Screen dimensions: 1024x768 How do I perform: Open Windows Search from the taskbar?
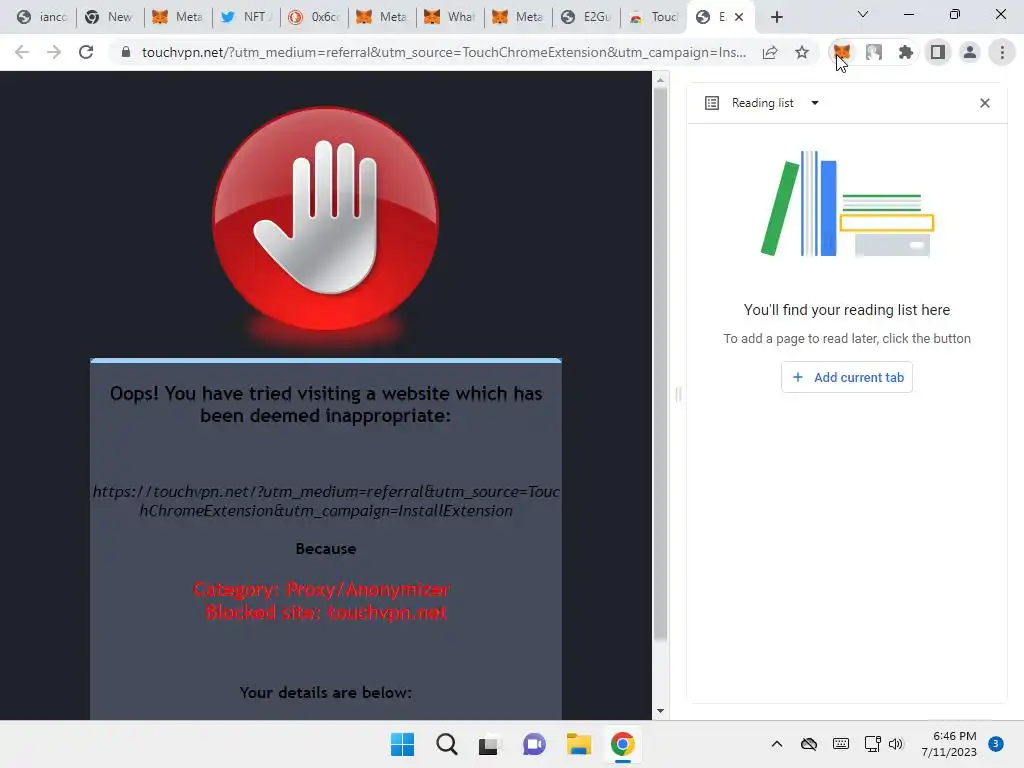(447, 744)
